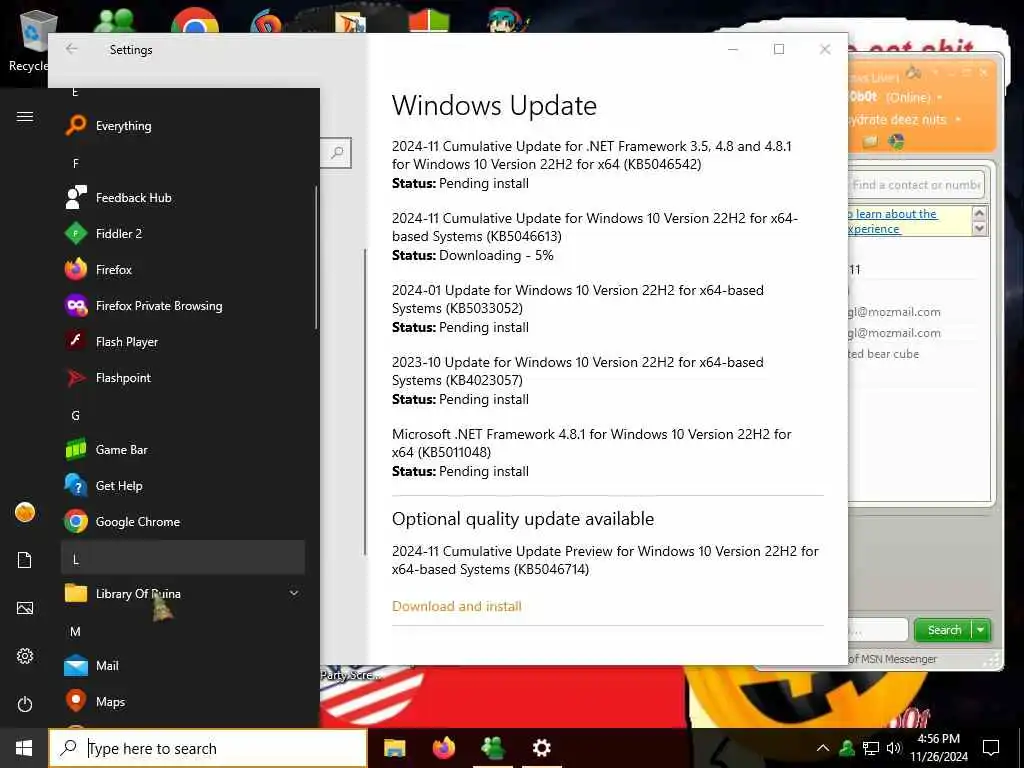Show hidden system tray icons
Image resolution: width=1024 pixels, height=768 pixels.
pyautogui.click(x=823, y=748)
